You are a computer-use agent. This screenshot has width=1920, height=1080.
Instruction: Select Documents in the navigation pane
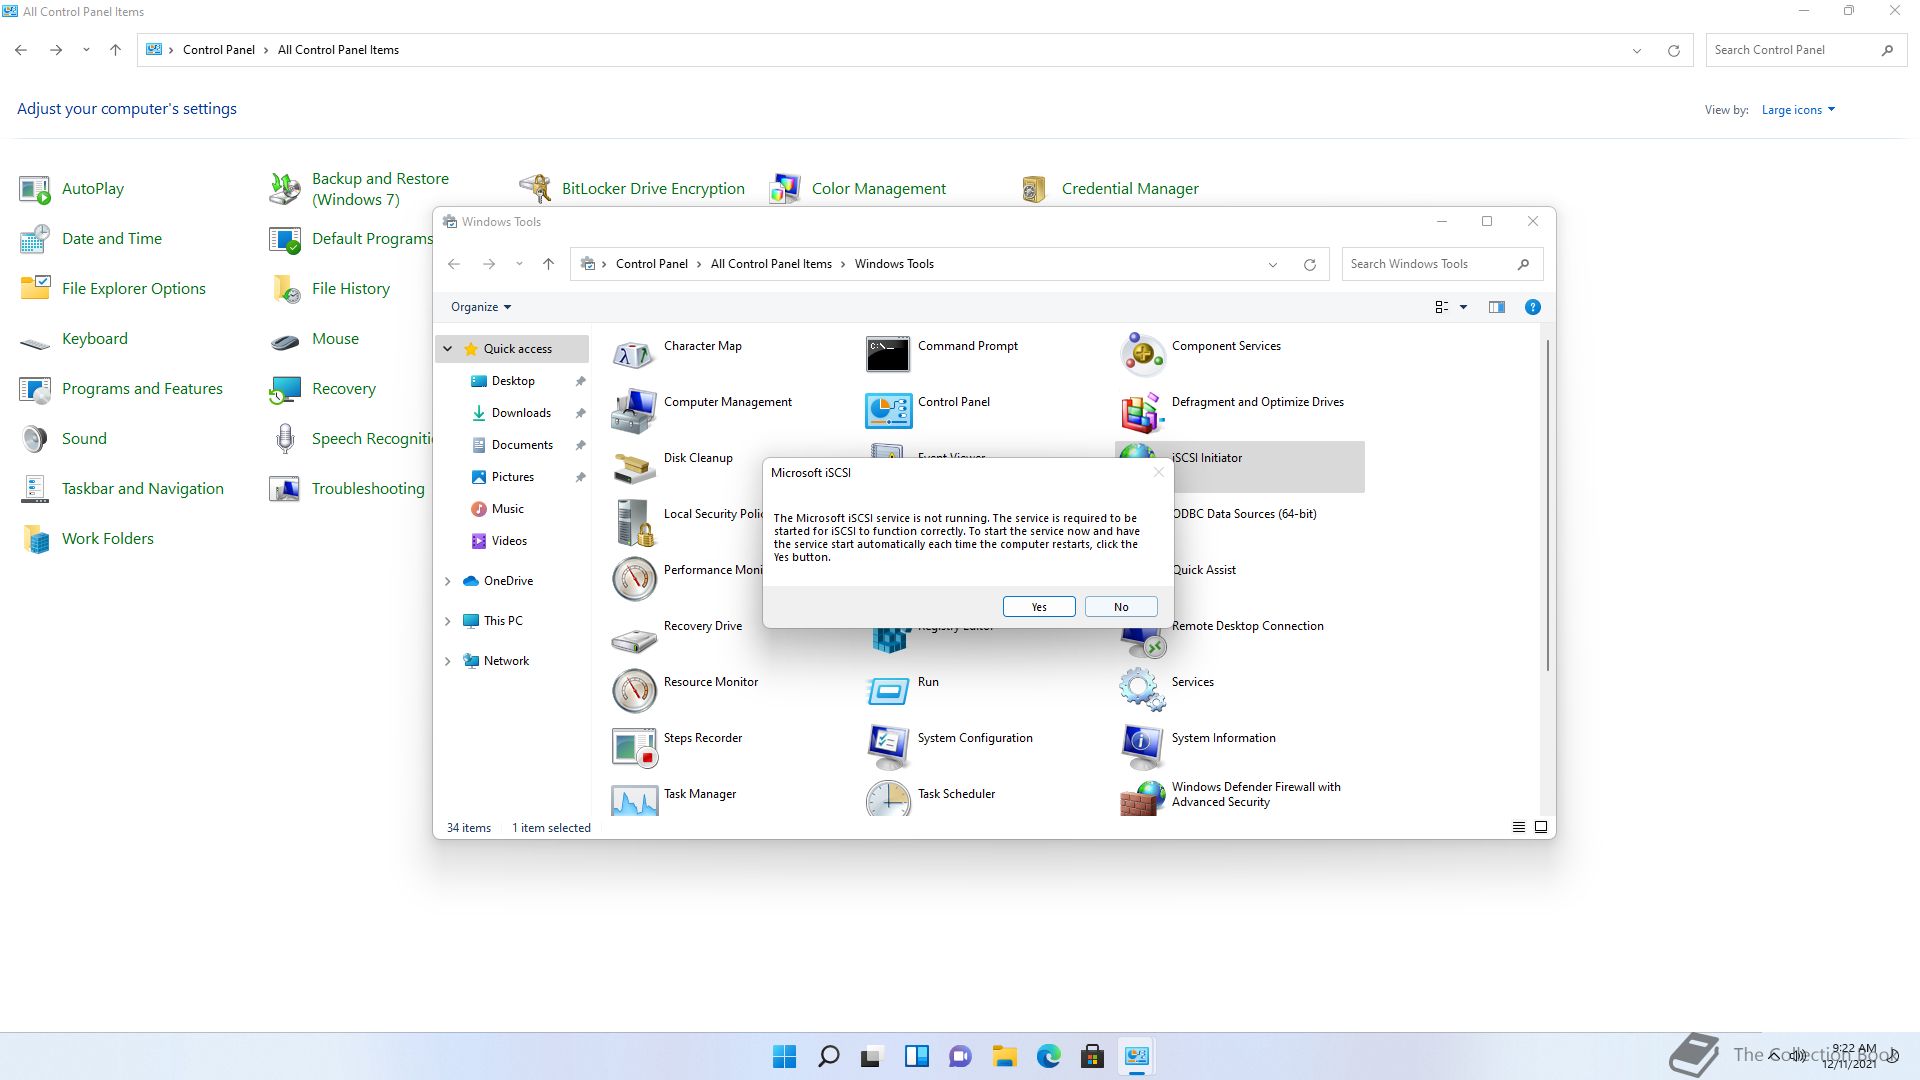(x=522, y=445)
